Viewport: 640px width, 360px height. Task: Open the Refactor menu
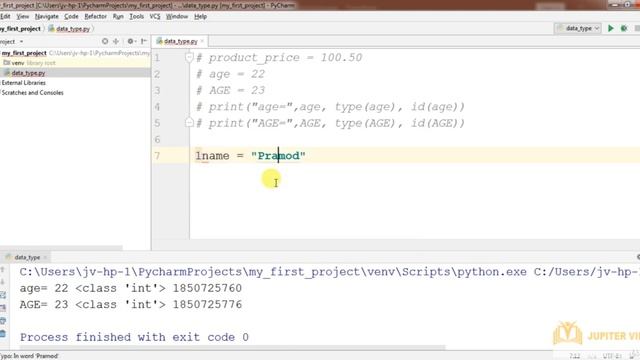(96, 16)
